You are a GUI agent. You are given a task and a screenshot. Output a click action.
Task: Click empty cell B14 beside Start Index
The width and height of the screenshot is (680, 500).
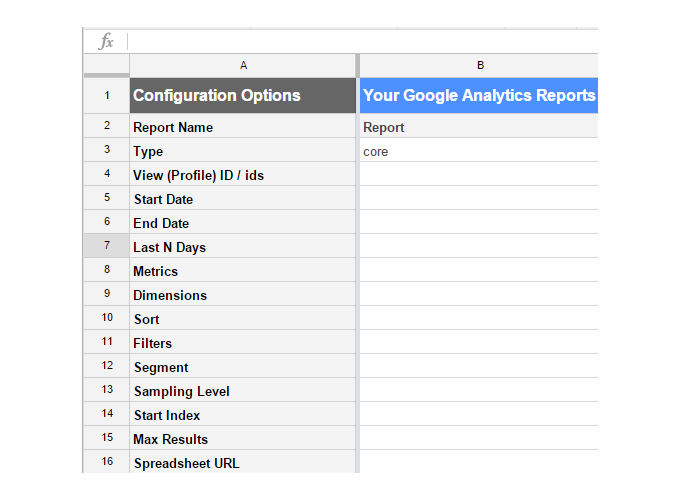pyautogui.click(x=479, y=415)
